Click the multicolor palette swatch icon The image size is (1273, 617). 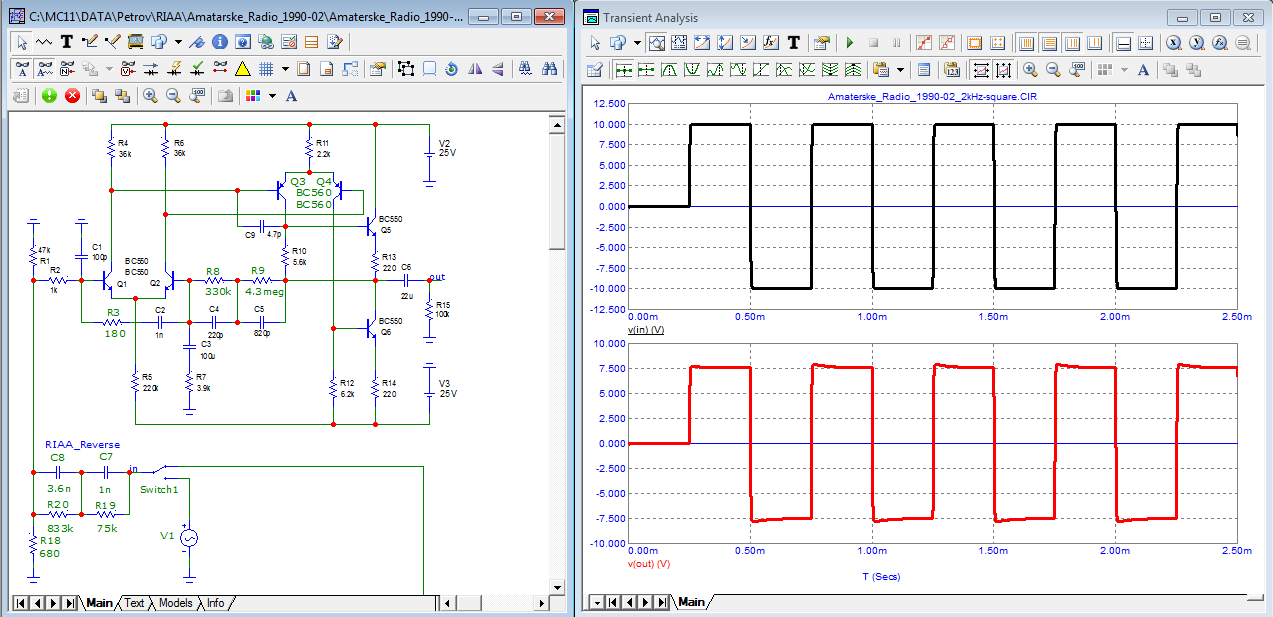coord(252,96)
